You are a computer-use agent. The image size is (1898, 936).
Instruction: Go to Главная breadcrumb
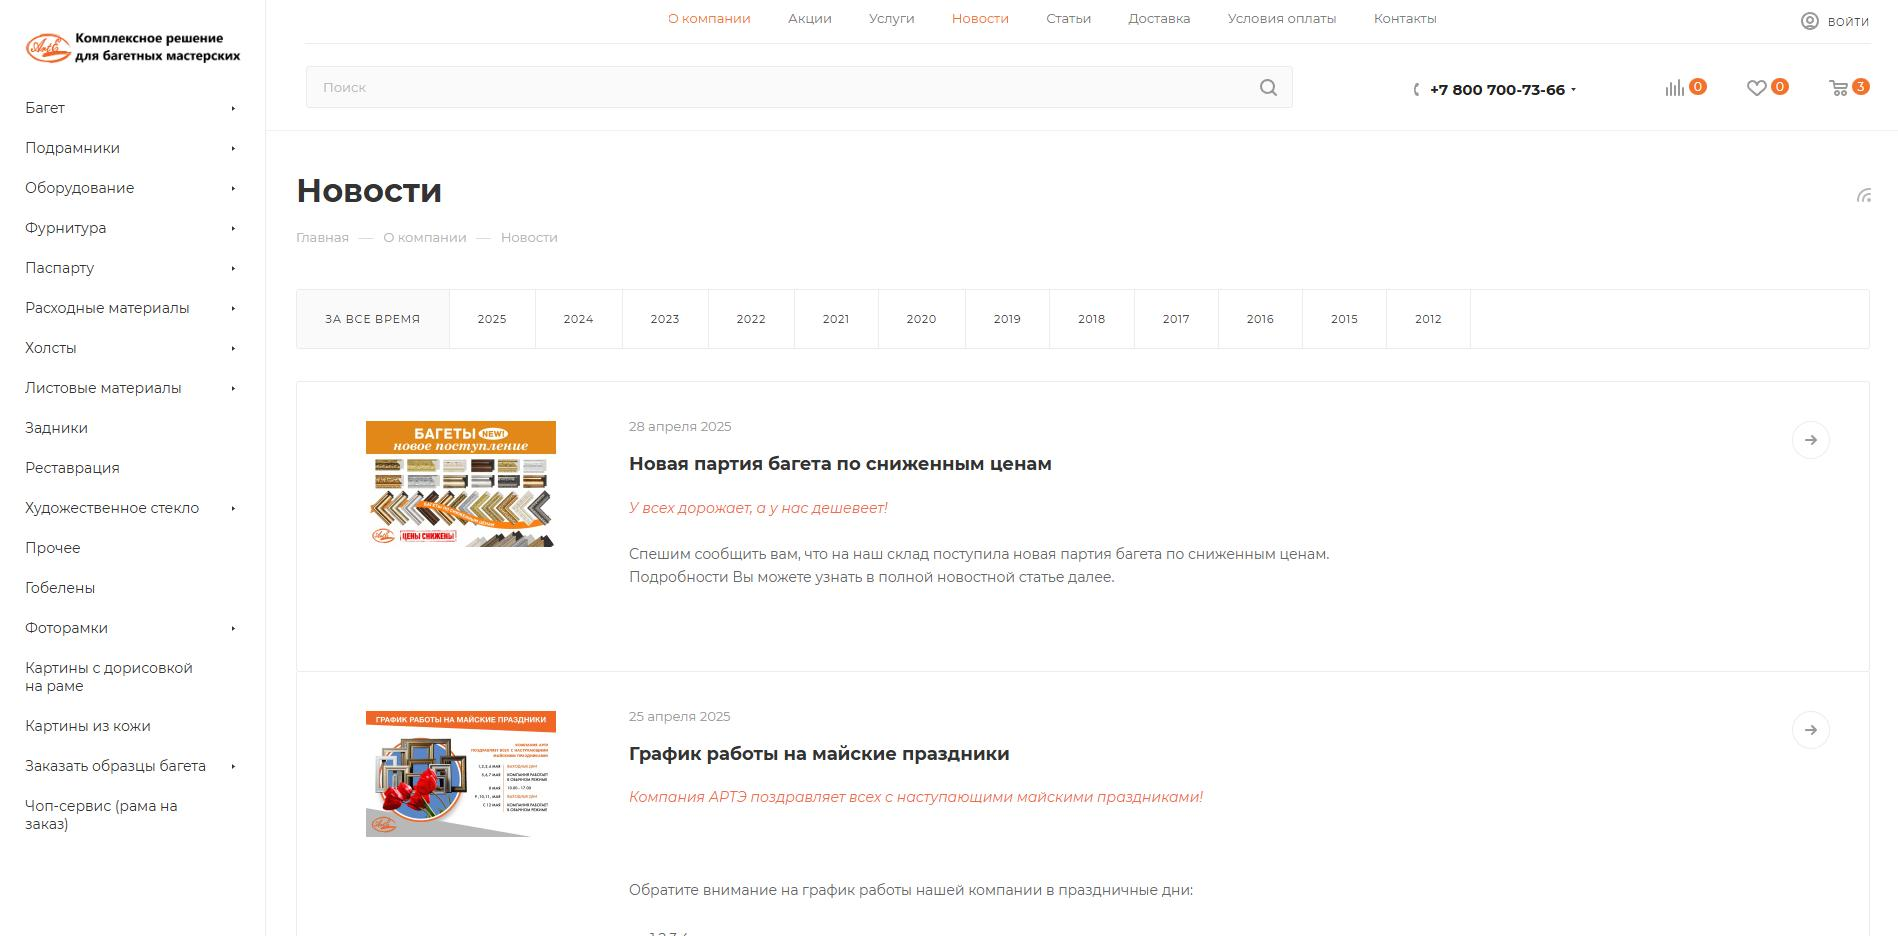(x=322, y=238)
